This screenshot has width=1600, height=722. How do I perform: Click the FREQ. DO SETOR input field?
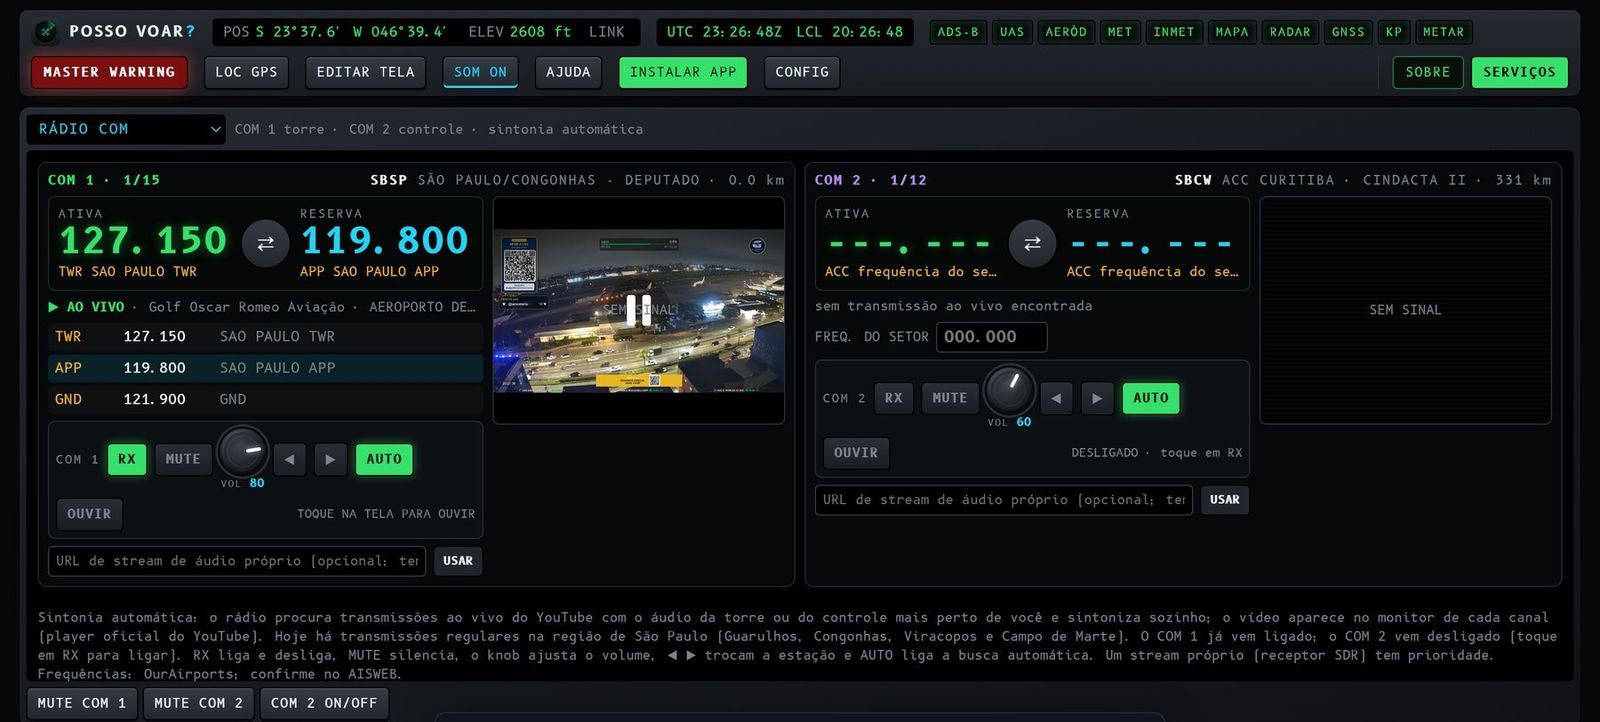[992, 337]
